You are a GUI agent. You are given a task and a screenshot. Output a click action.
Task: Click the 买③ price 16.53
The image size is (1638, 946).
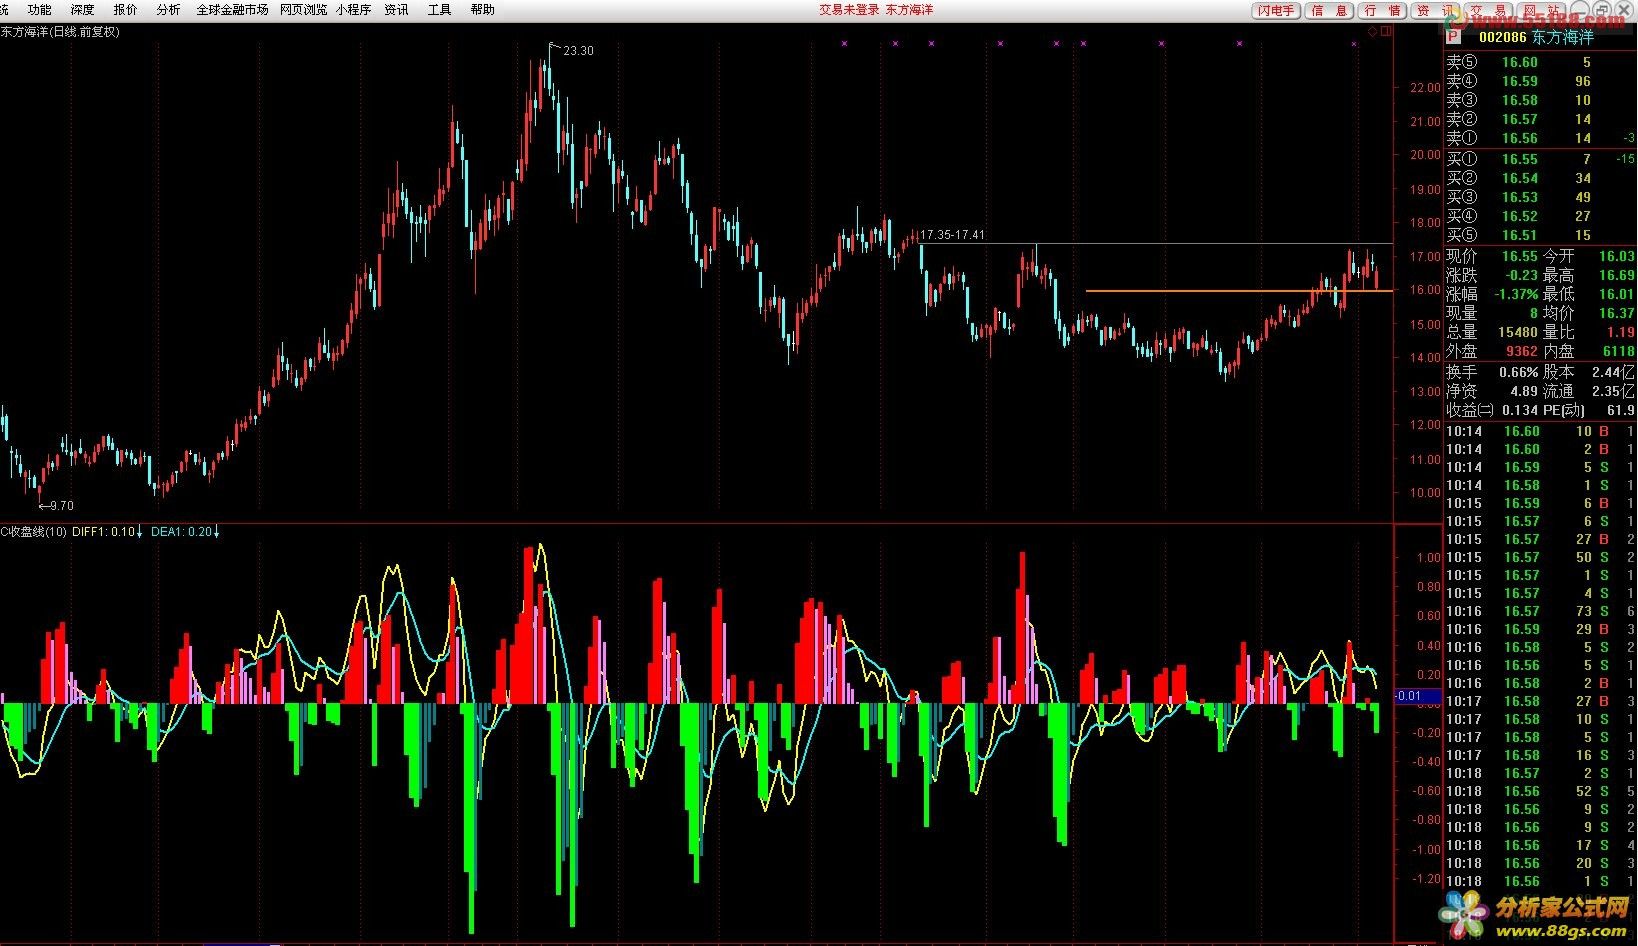[x=1520, y=197]
